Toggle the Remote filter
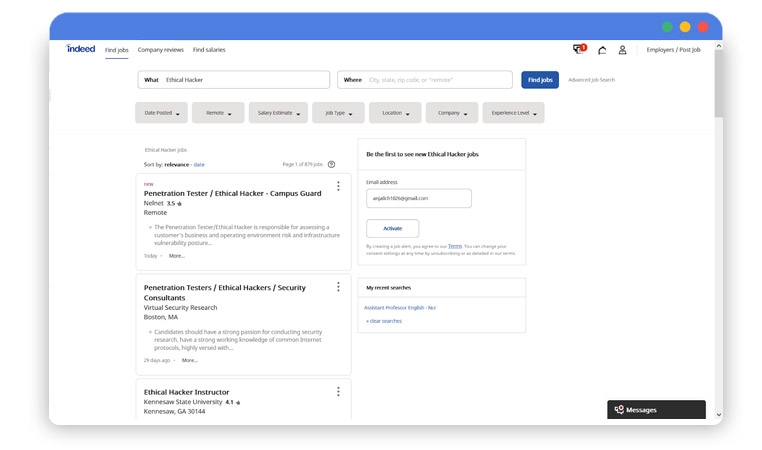The width and height of the screenshot is (762, 450). pyautogui.click(x=218, y=113)
